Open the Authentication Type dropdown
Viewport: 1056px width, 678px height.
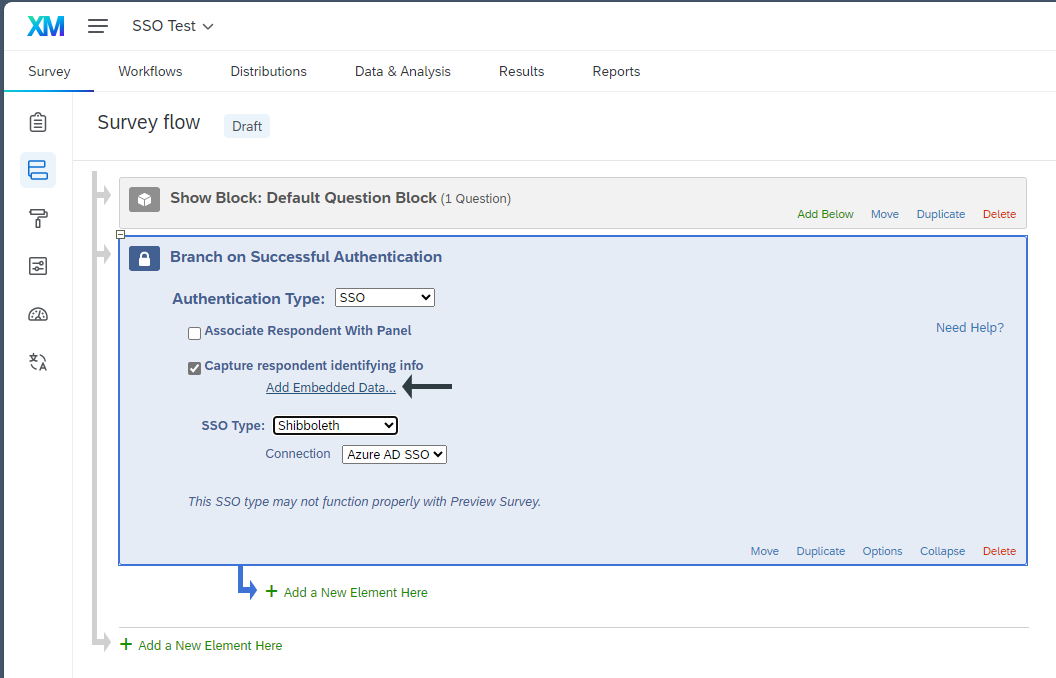coord(385,297)
